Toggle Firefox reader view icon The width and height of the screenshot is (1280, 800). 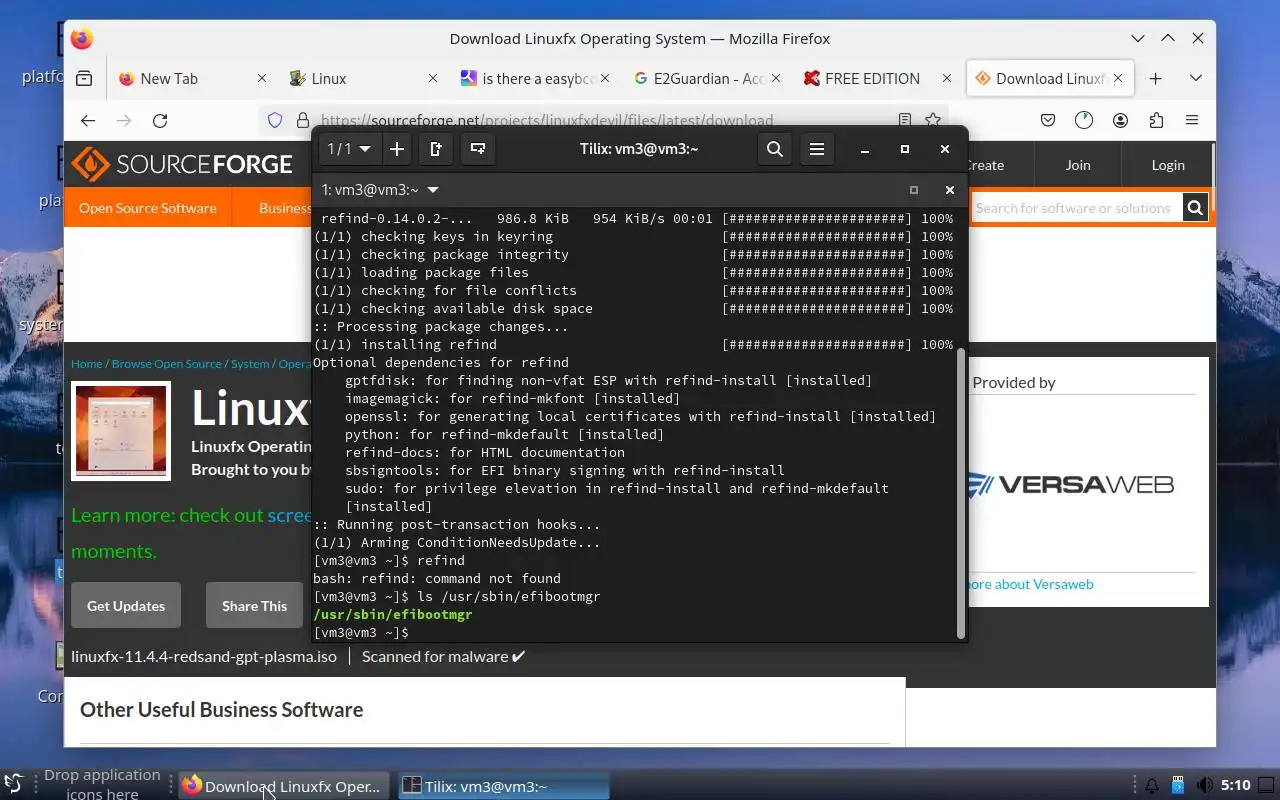[x=905, y=120]
